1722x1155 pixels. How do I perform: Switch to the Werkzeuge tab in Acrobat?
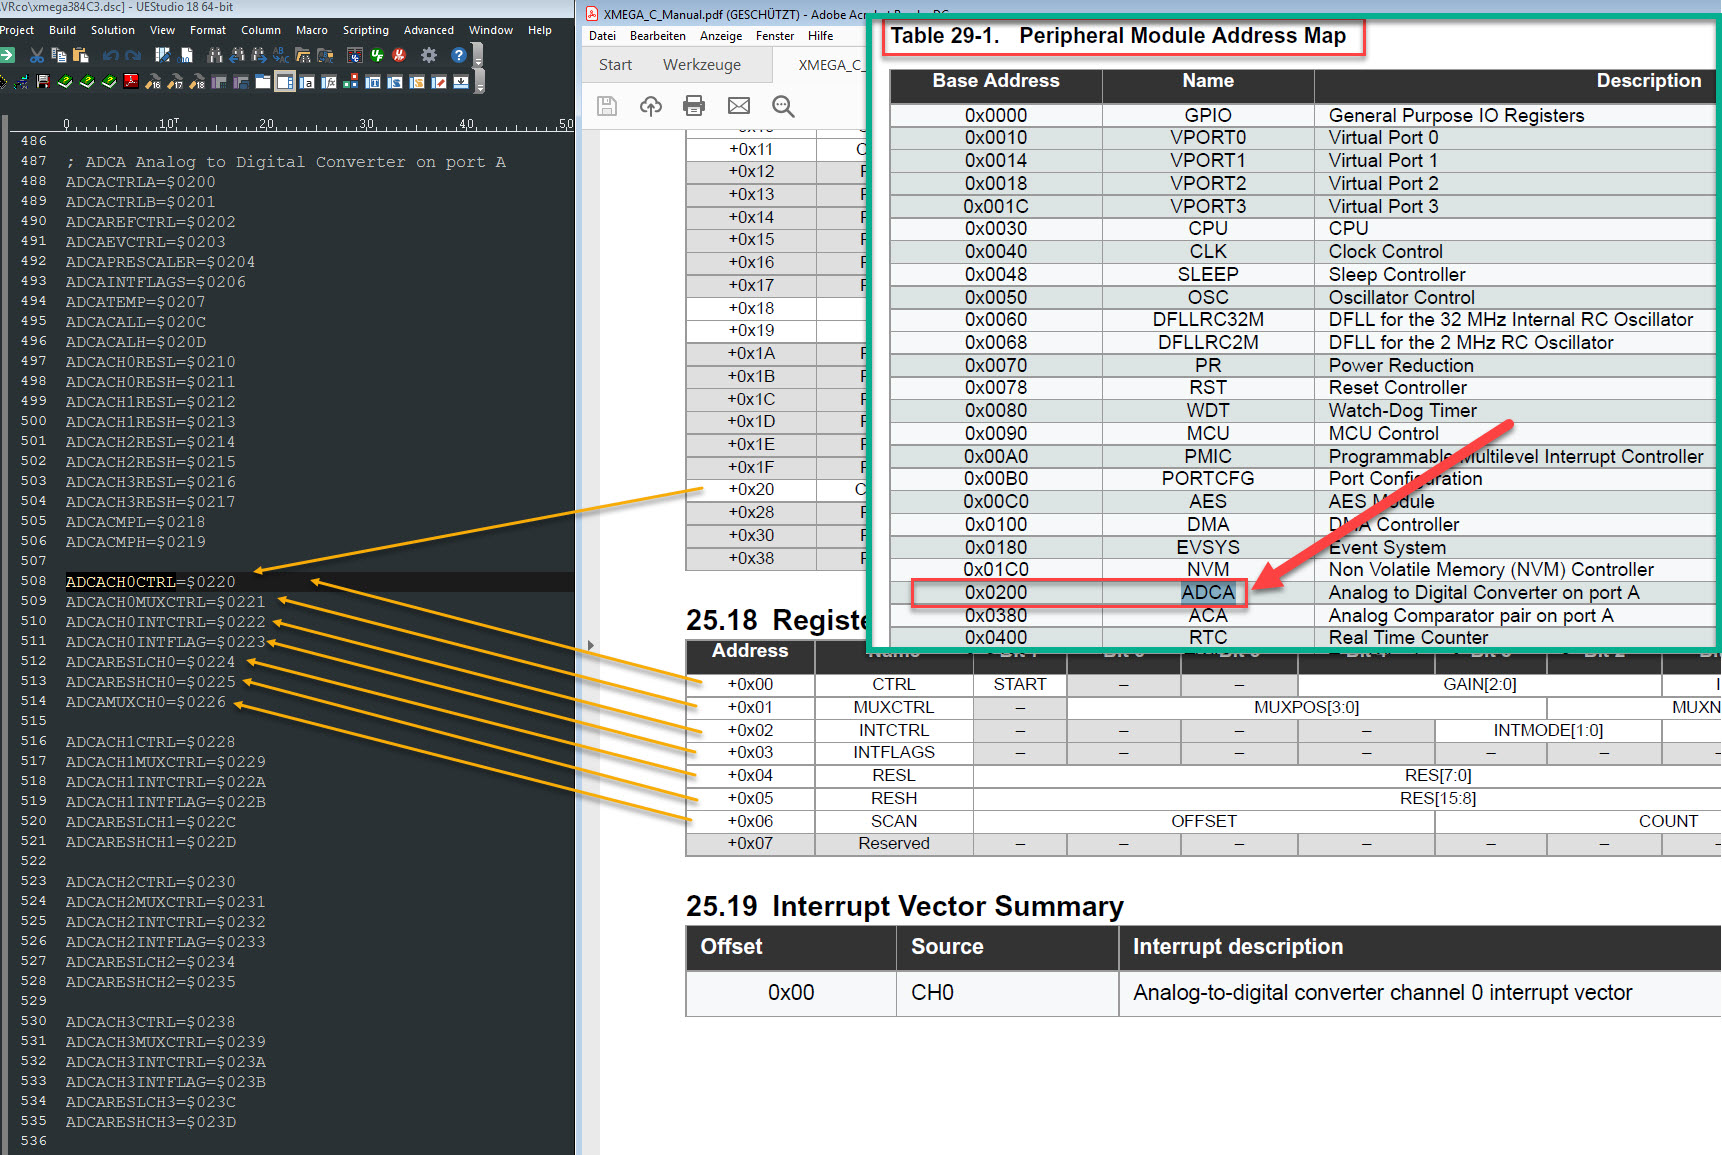pyautogui.click(x=702, y=65)
